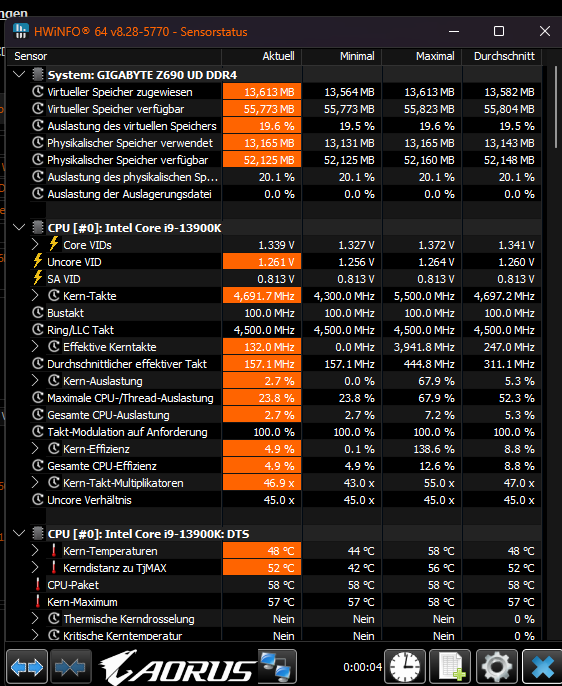Expand the Kerndistanz zu TjMAX row
Image resolution: width=562 pixels, height=686 pixels.
point(35,567)
